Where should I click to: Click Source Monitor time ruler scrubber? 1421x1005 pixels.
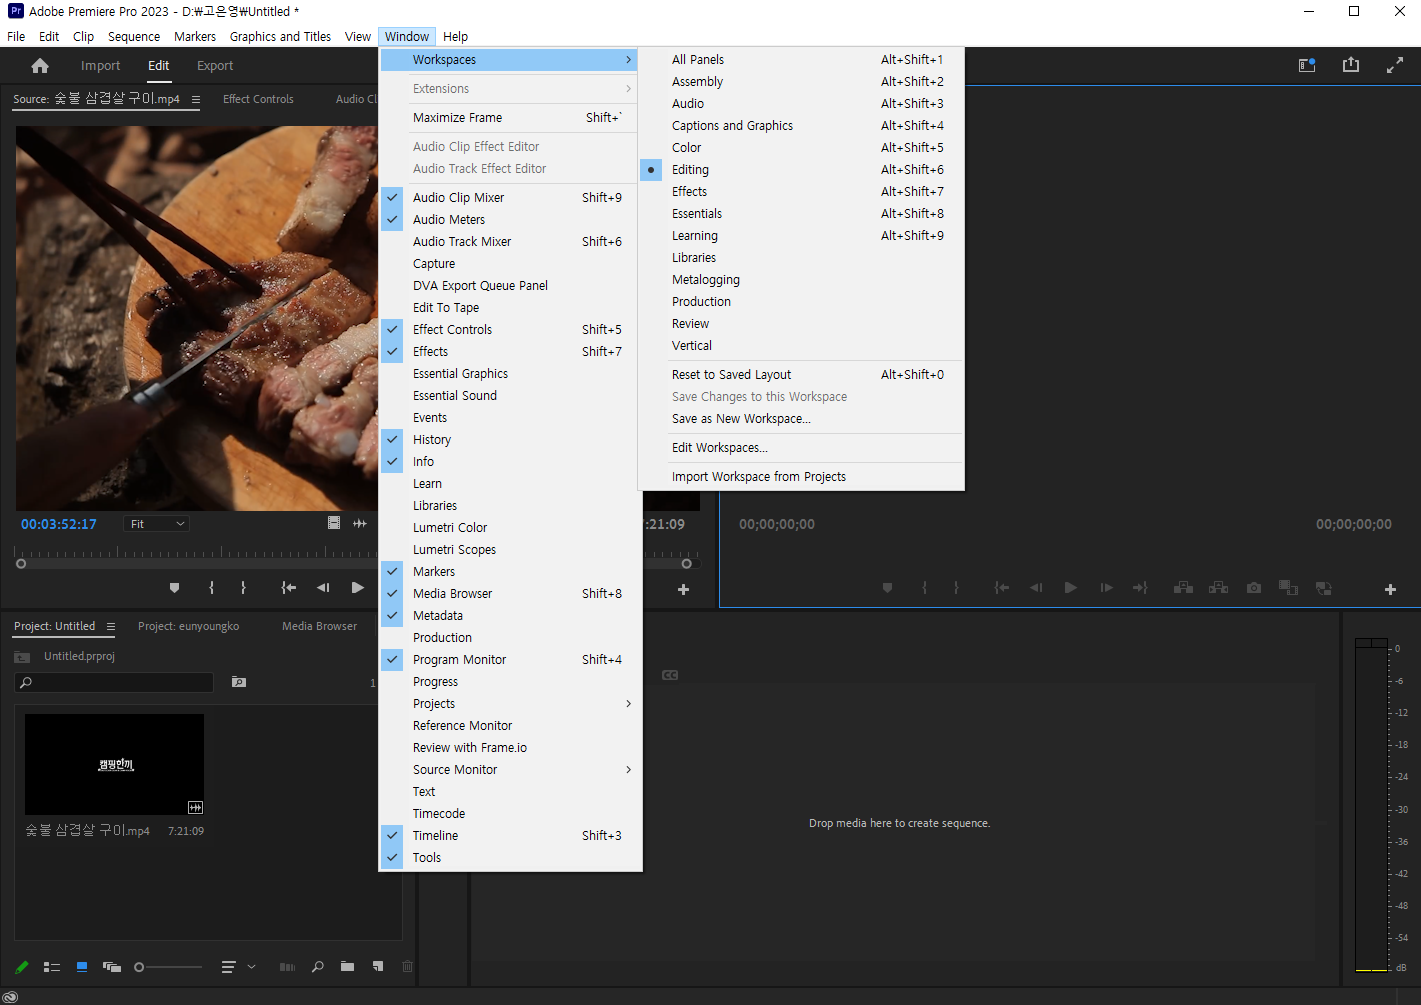[196, 552]
